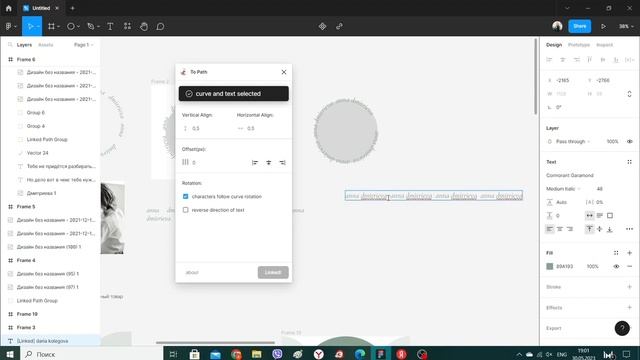The width and height of the screenshot is (640, 360).
Task: Set text align left in Text panel
Action: click(550, 229)
